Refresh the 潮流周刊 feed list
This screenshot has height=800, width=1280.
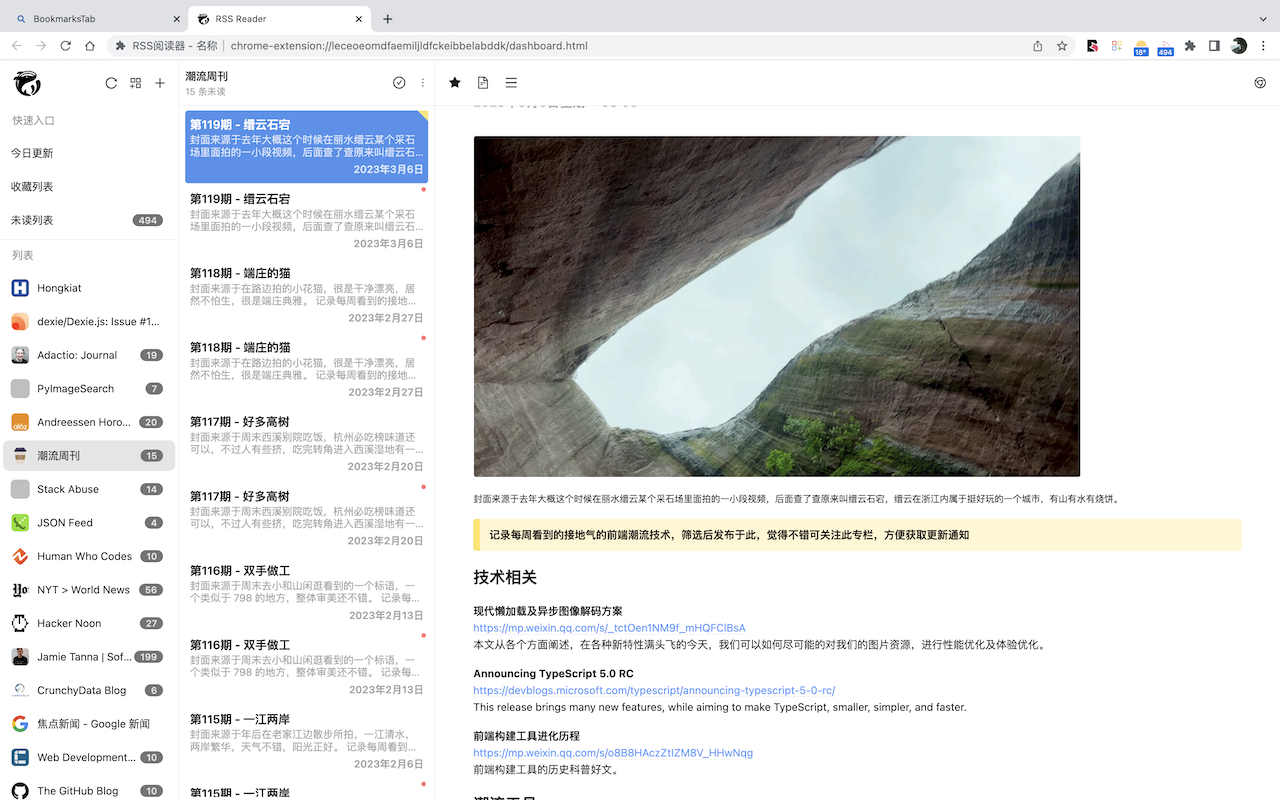coord(111,83)
